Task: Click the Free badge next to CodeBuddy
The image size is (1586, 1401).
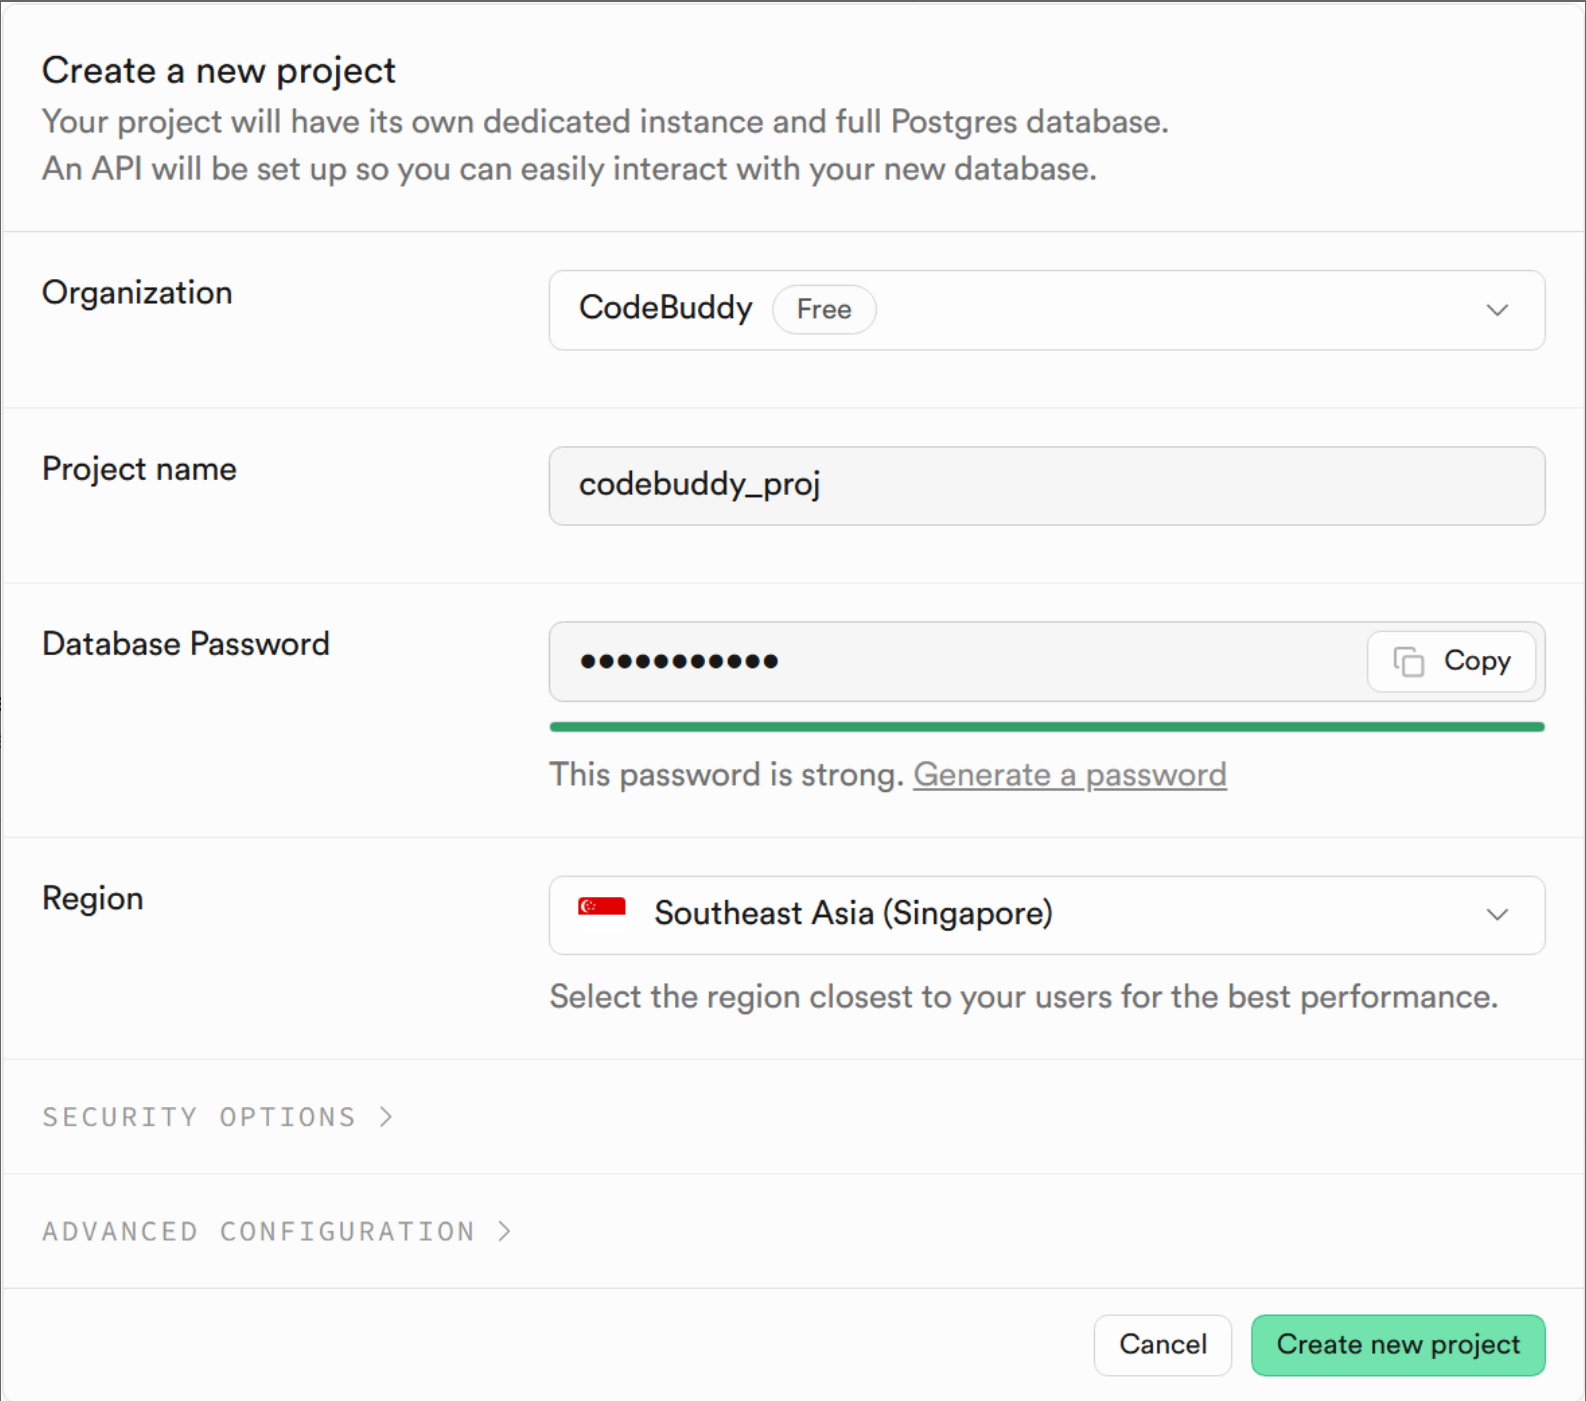Action: click(x=823, y=309)
